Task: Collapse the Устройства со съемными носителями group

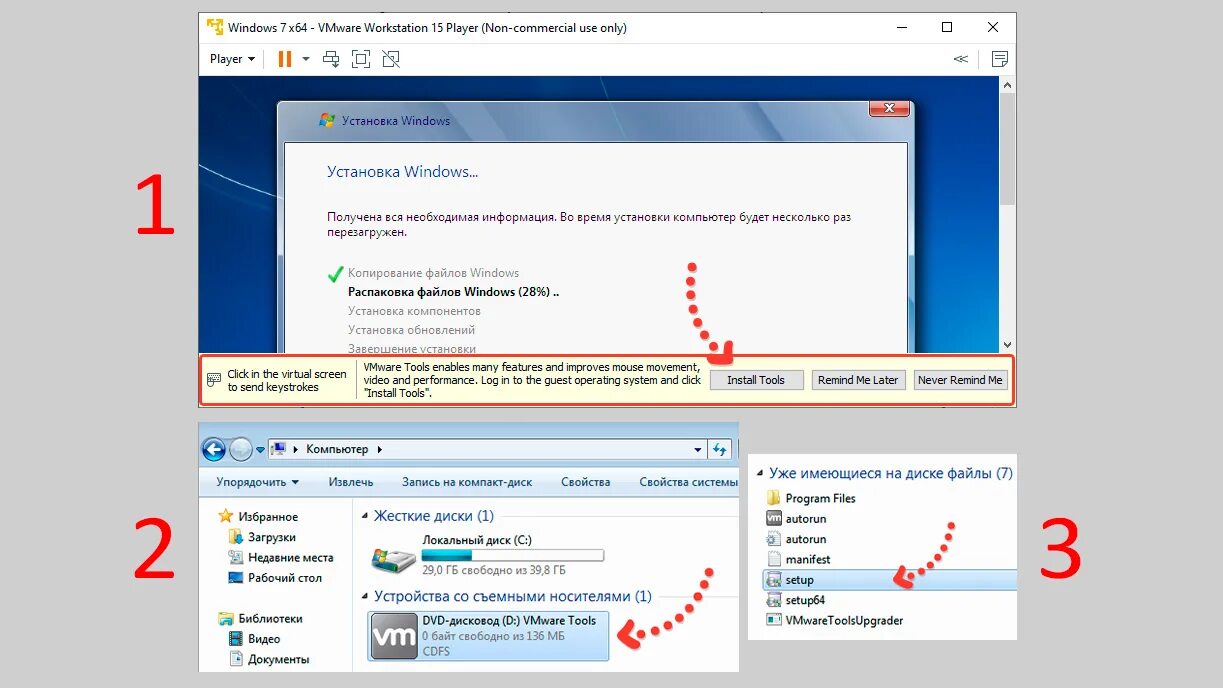Action: pyautogui.click(x=365, y=597)
